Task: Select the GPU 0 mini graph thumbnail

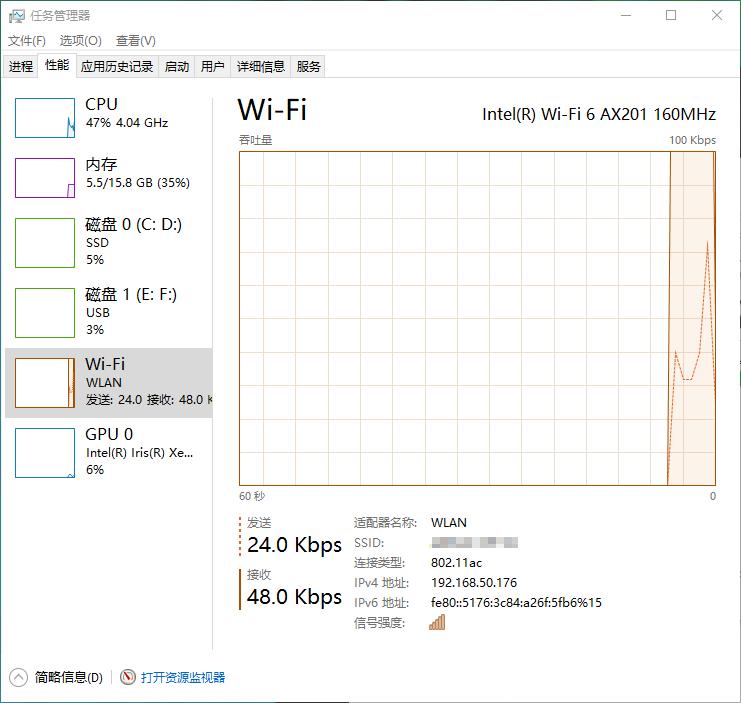Action: [45, 453]
